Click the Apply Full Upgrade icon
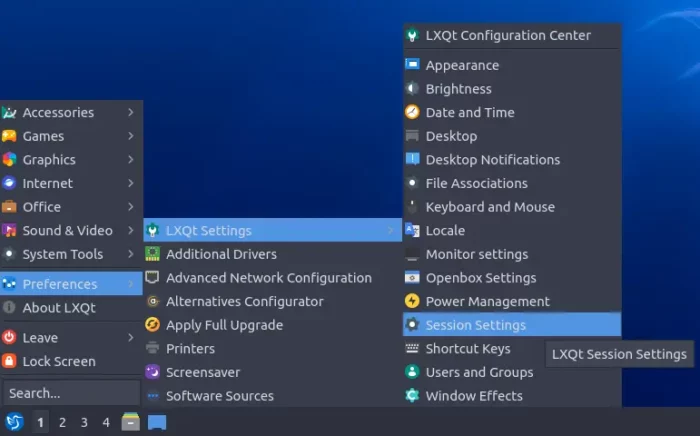 pos(153,324)
